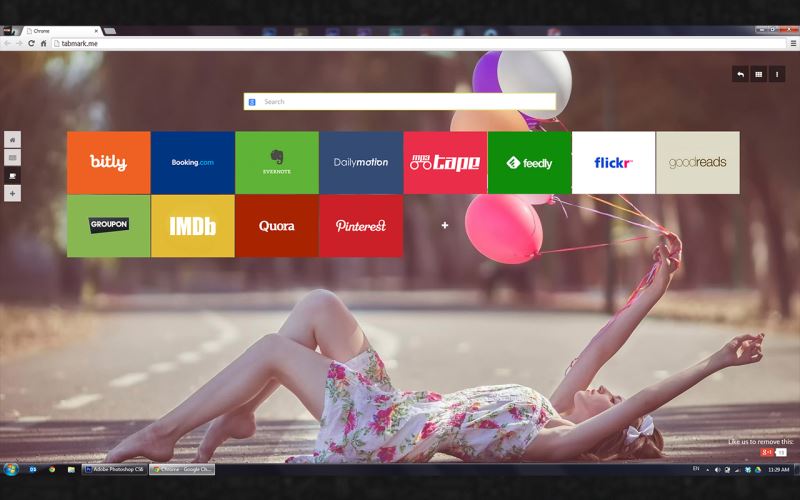Open the Pinterest bookmark tile
The image size is (800, 500).
[x=361, y=226]
